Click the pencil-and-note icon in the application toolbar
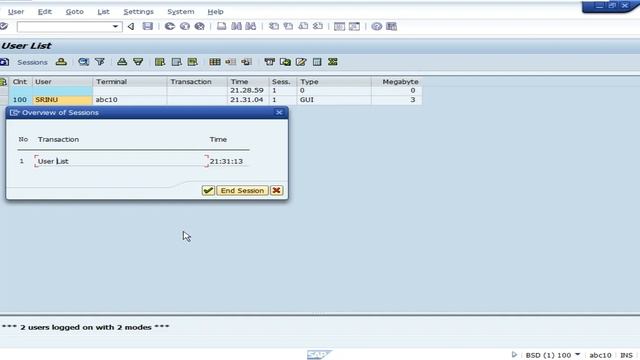The height and width of the screenshot is (360, 640). [301, 62]
